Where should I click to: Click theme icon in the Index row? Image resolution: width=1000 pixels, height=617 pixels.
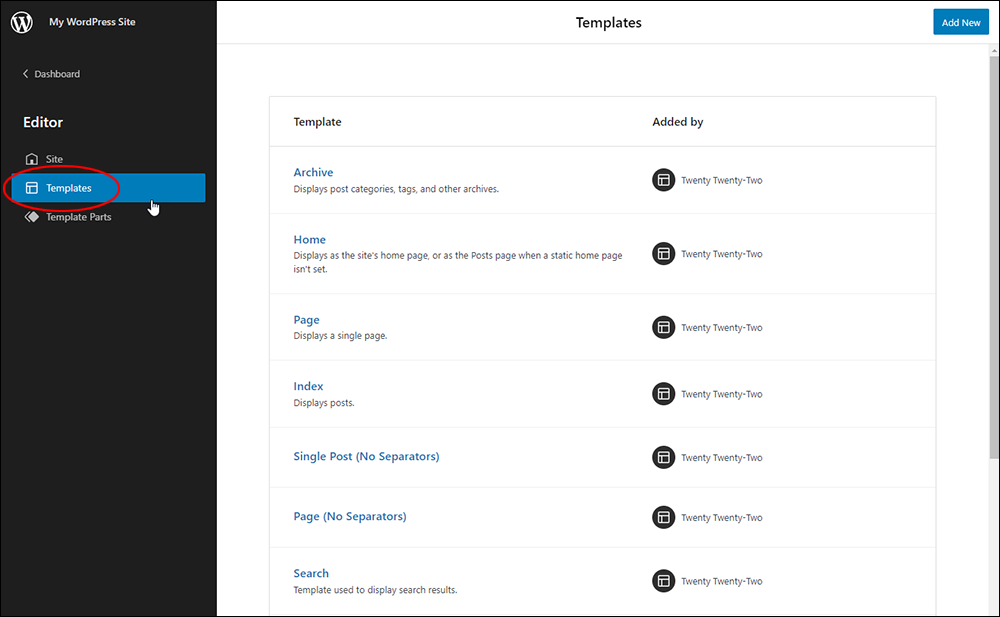click(x=663, y=394)
